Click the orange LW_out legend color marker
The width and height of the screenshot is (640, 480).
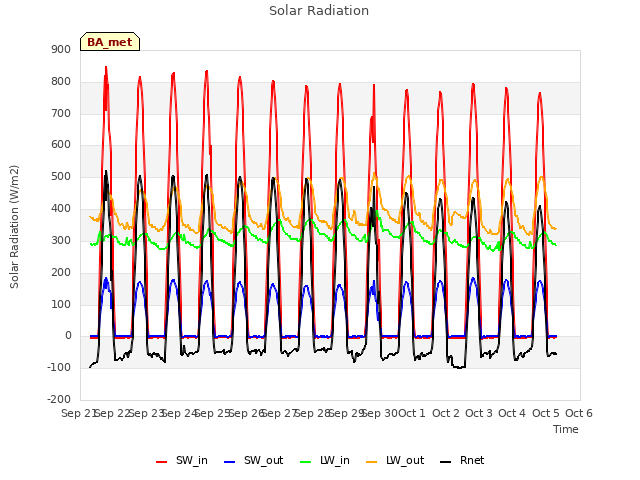tap(372, 462)
